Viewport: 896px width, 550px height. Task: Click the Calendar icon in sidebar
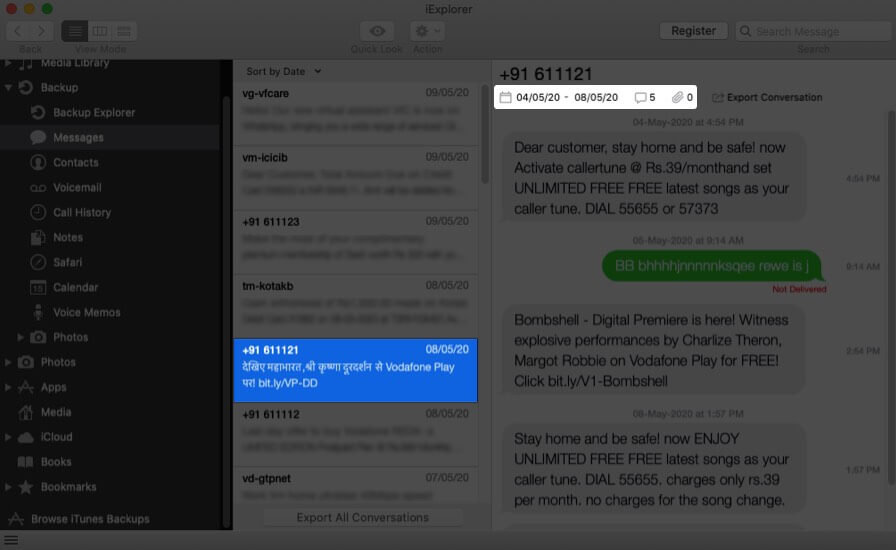[38, 288]
